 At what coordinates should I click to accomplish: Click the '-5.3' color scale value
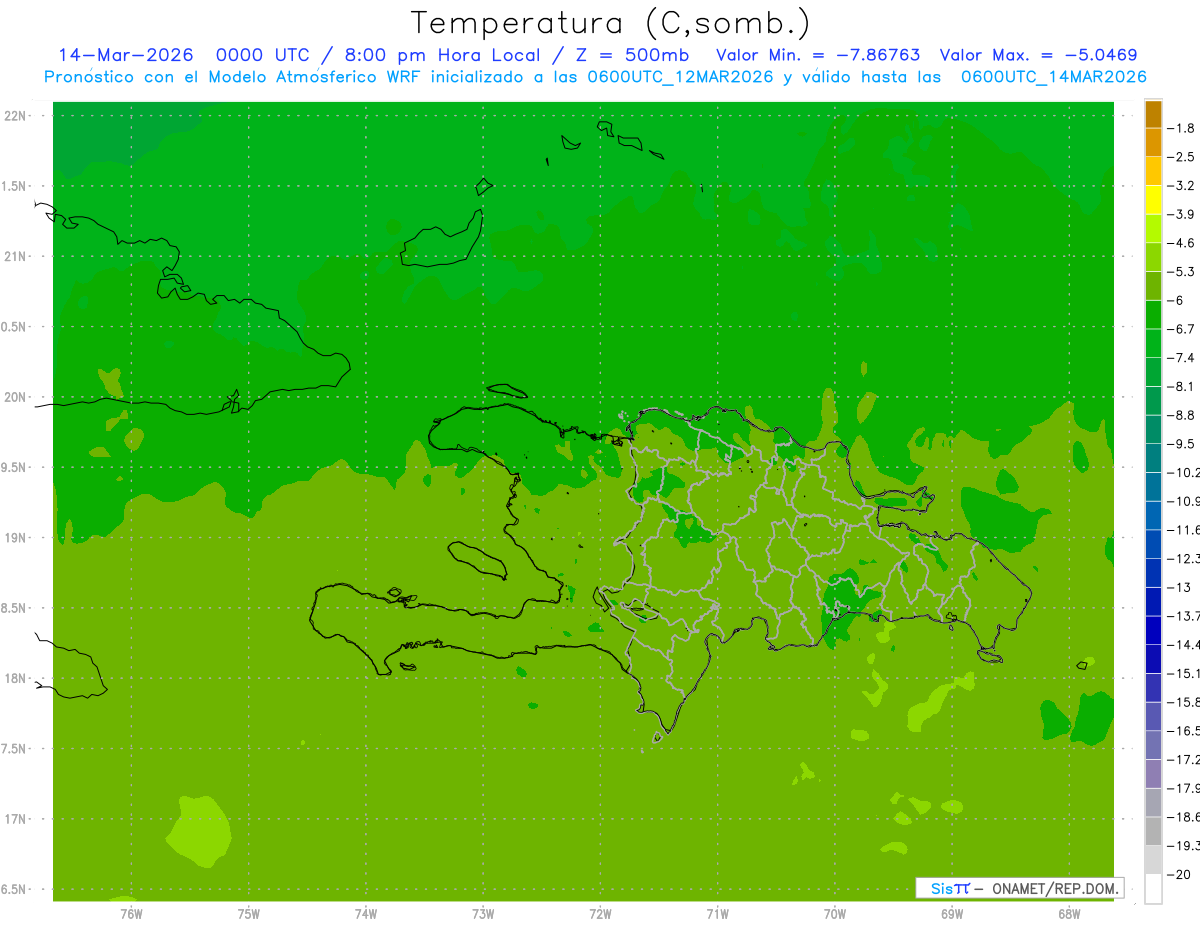1181,271
